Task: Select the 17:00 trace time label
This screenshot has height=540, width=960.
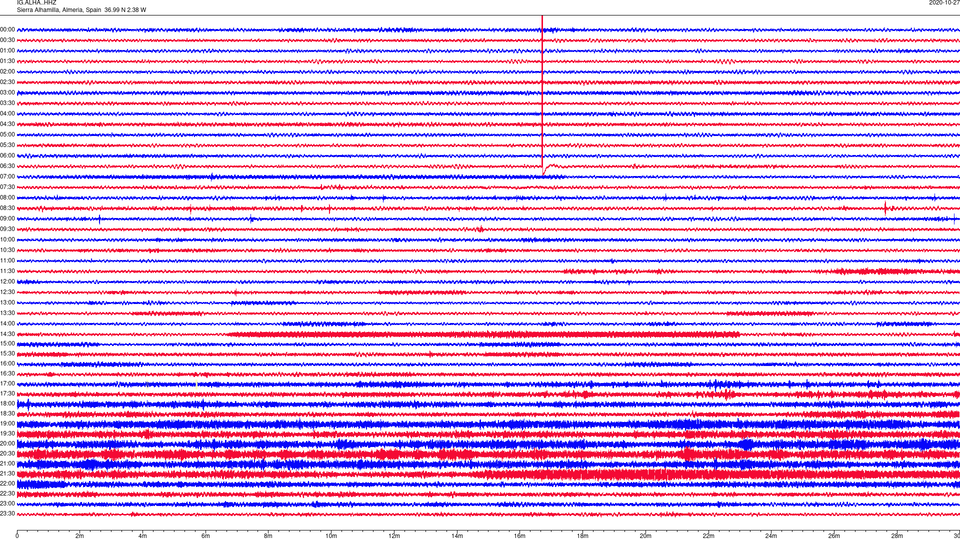Action: (7, 384)
